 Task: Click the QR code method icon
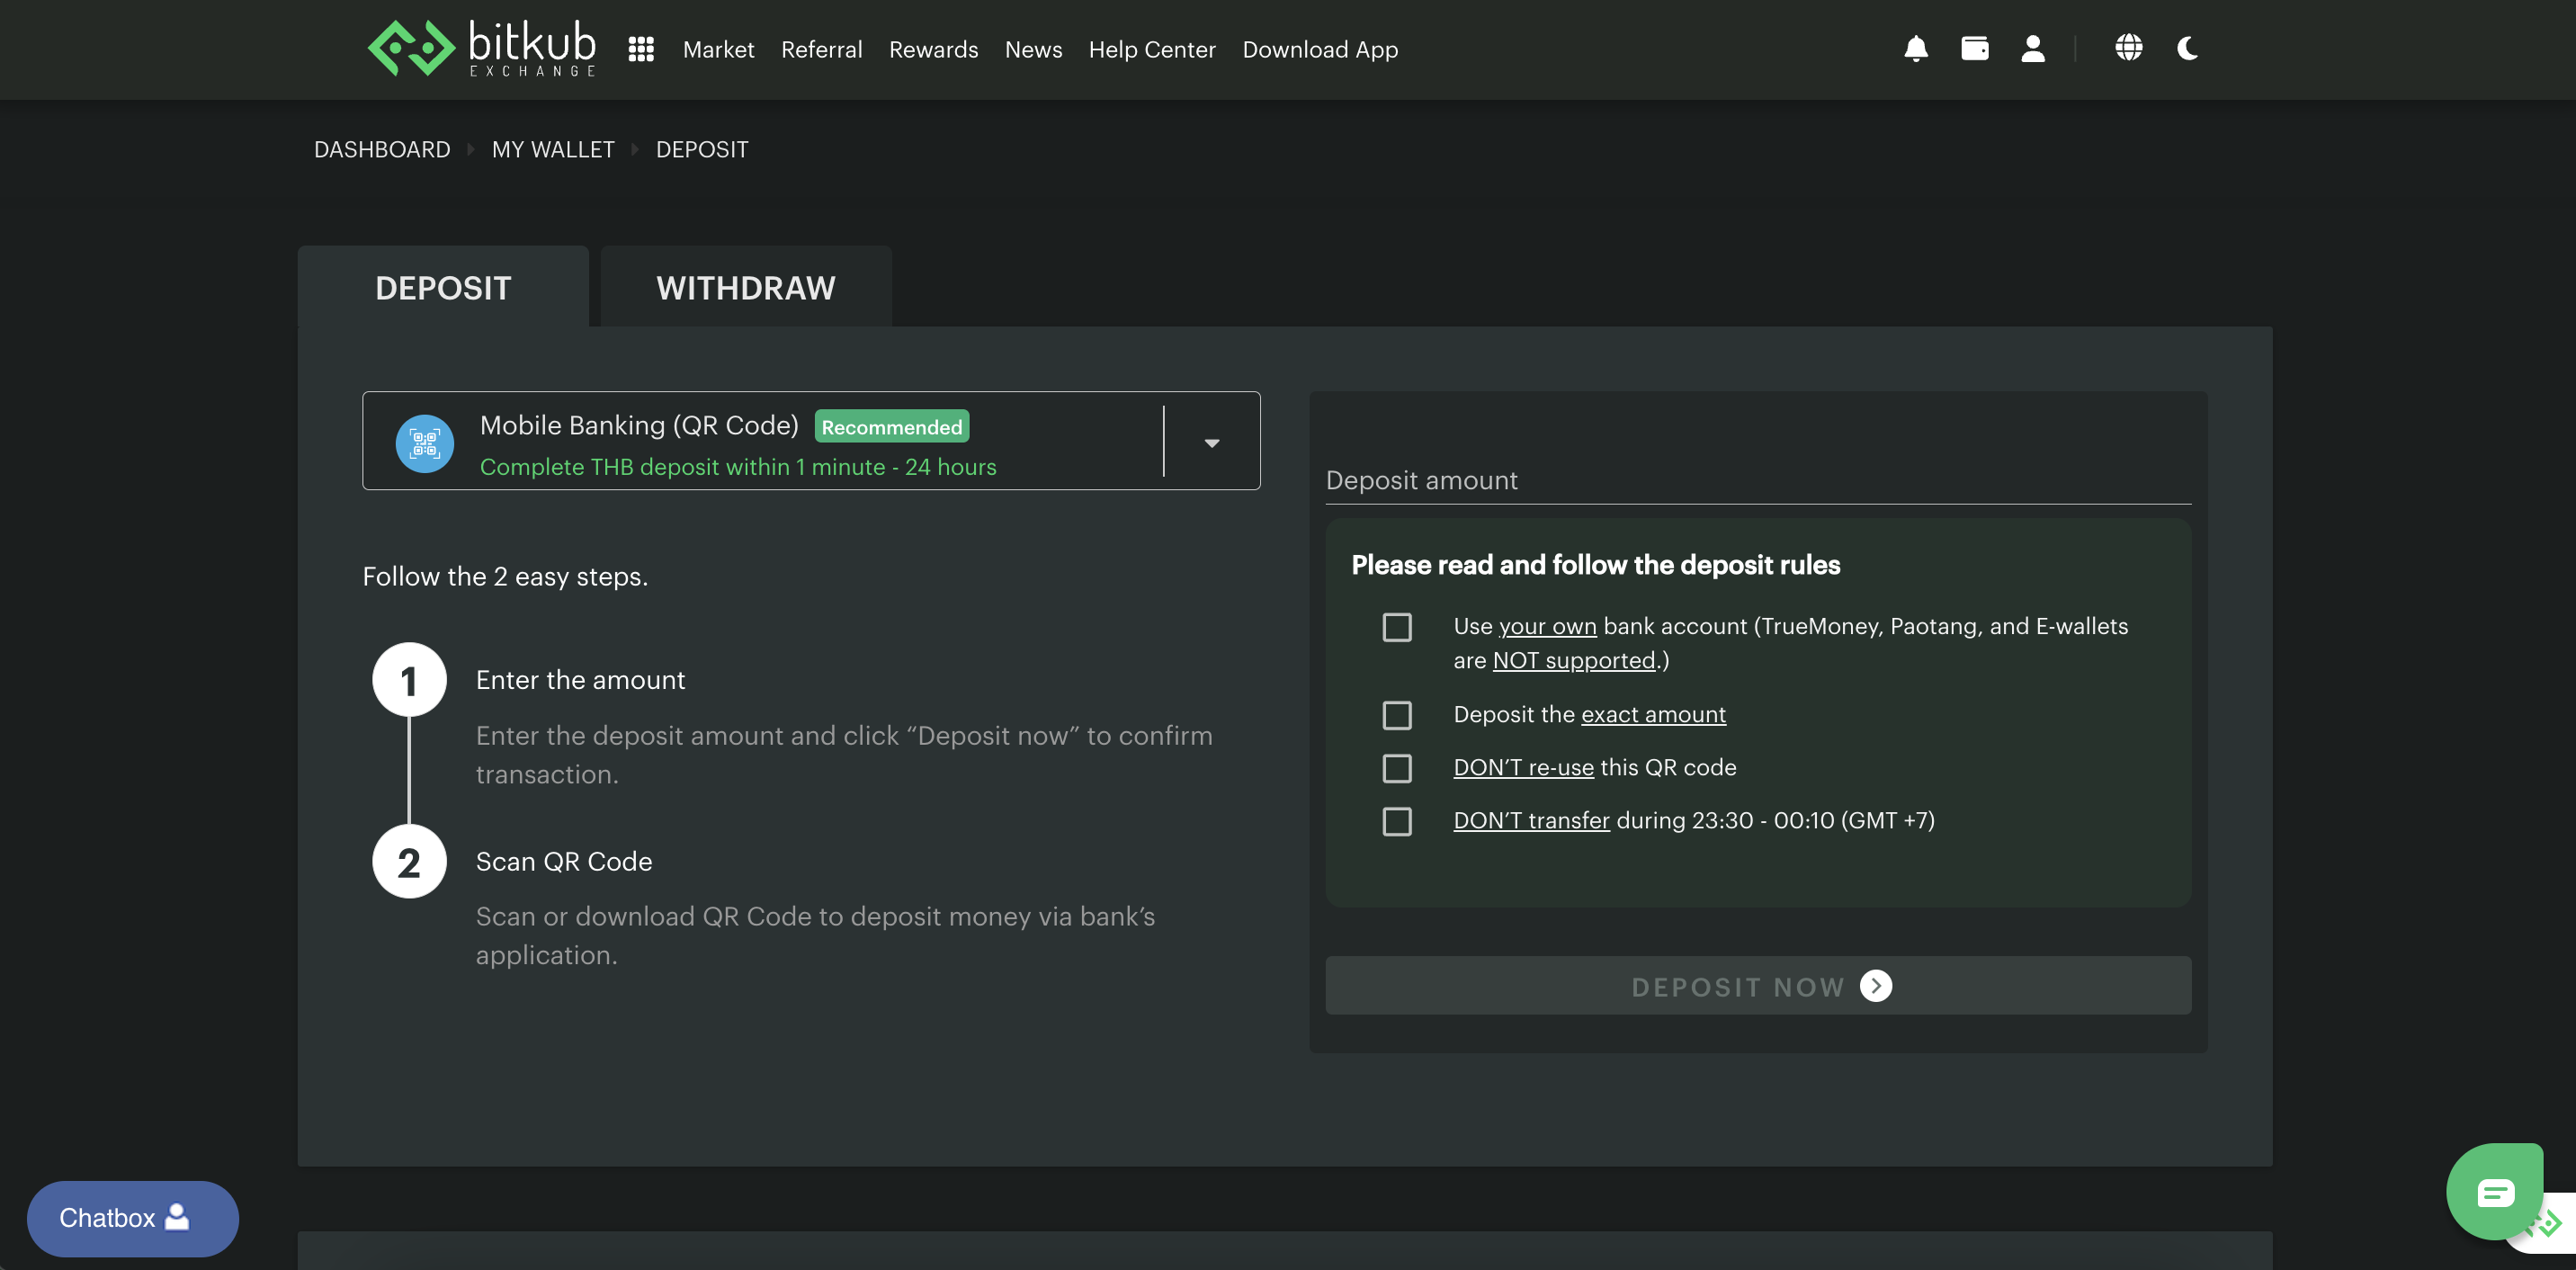coord(425,443)
